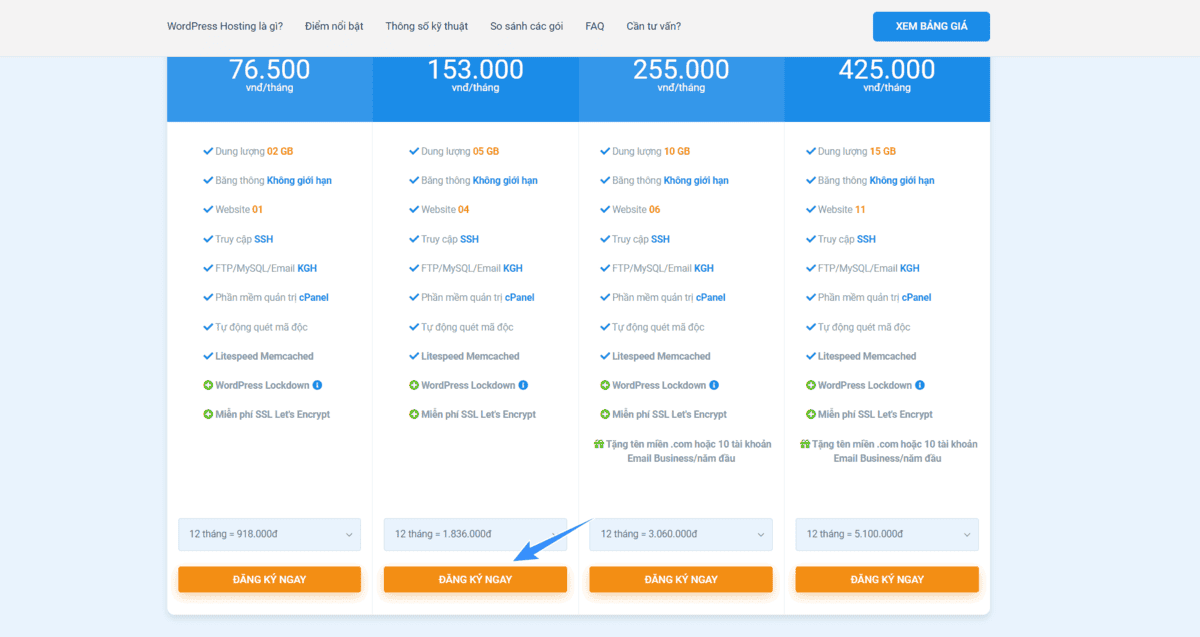Click ĐĂNG KÝ NGAY for the 76.500 plan
Viewport: 1200px width, 637px height.
(x=270, y=579)
